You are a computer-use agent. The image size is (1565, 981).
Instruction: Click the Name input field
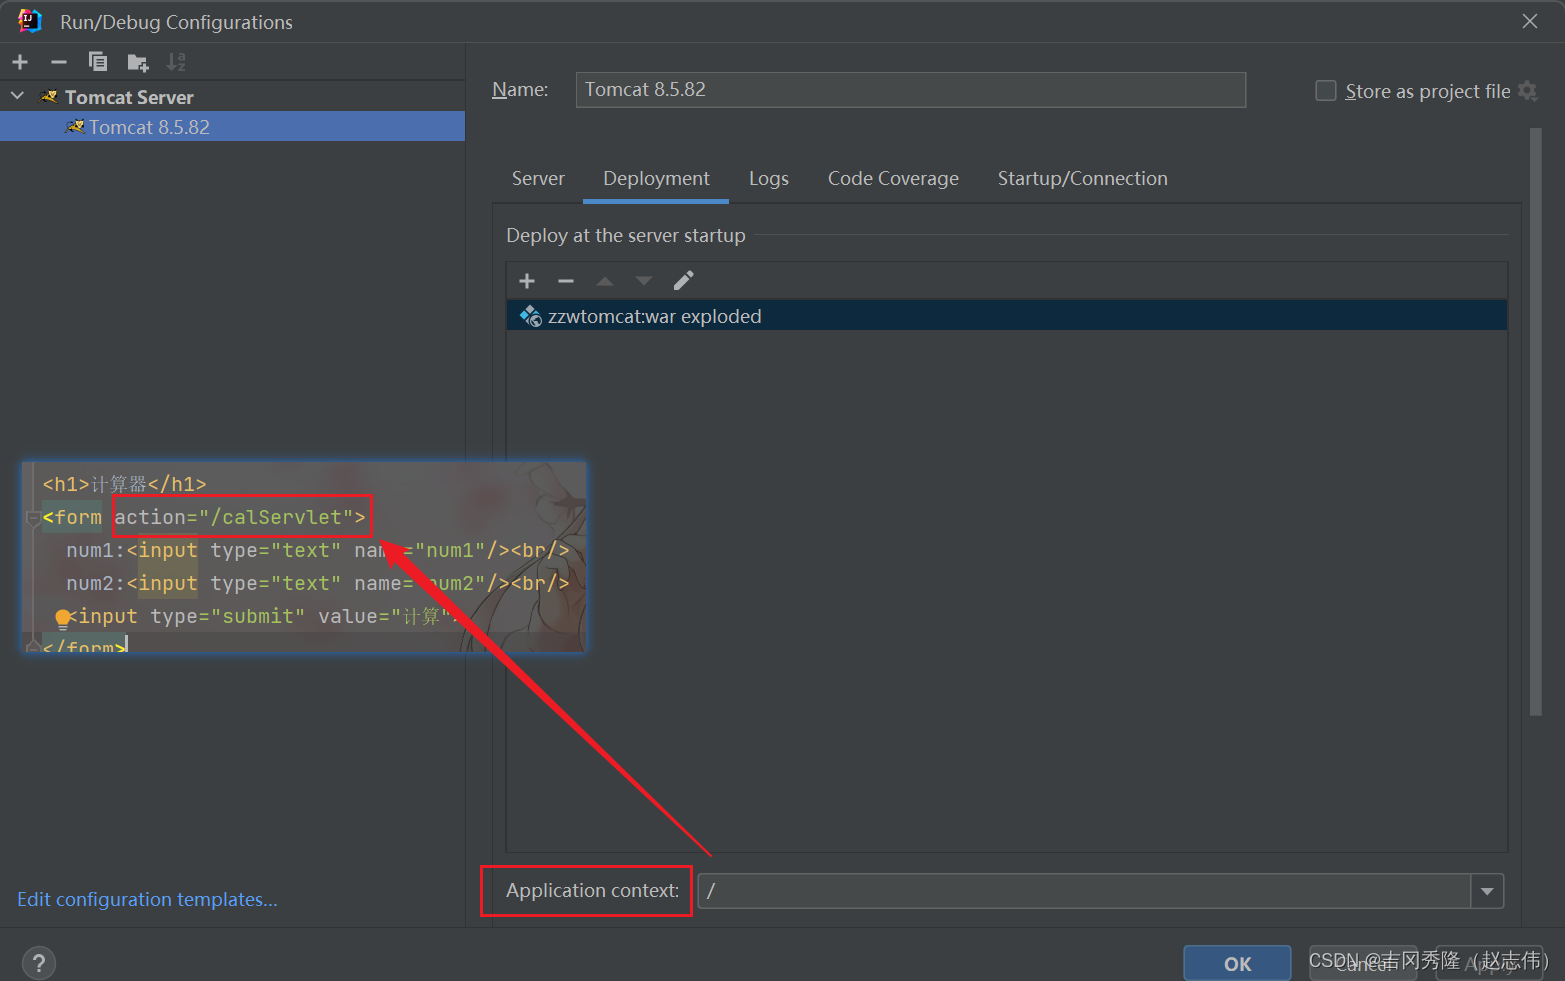910,90
